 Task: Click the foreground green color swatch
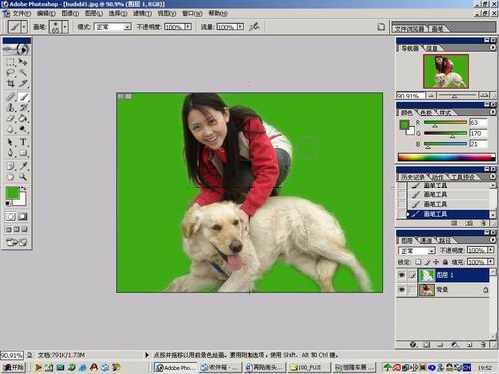point(13,194)
